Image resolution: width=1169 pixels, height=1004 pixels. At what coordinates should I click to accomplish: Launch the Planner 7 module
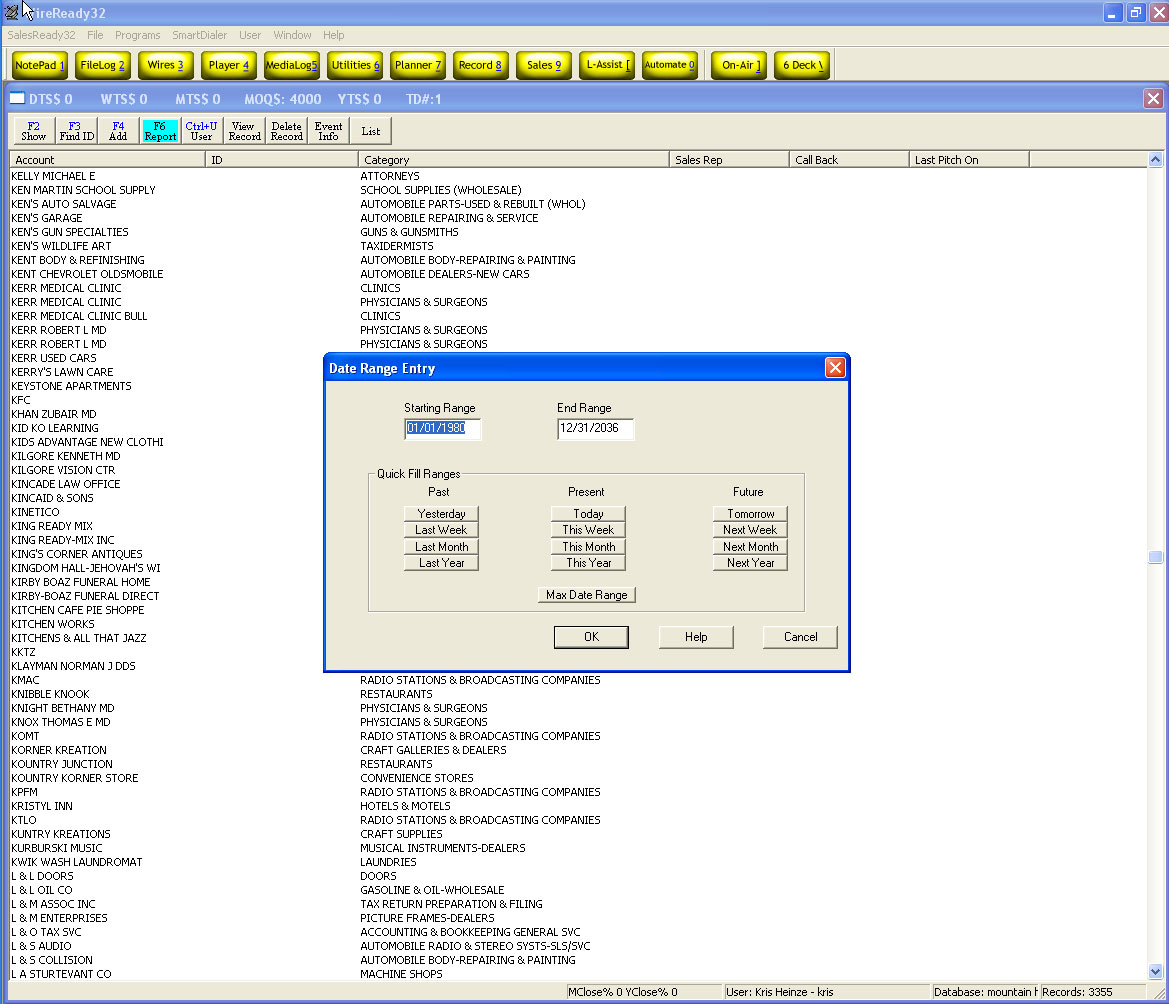click(418, 65)
